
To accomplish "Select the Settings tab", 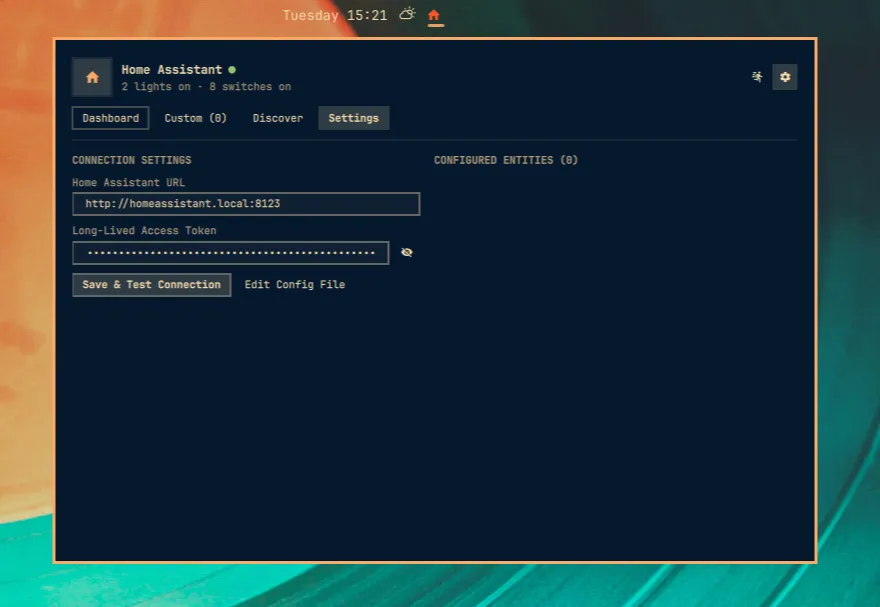I will 354,118.
